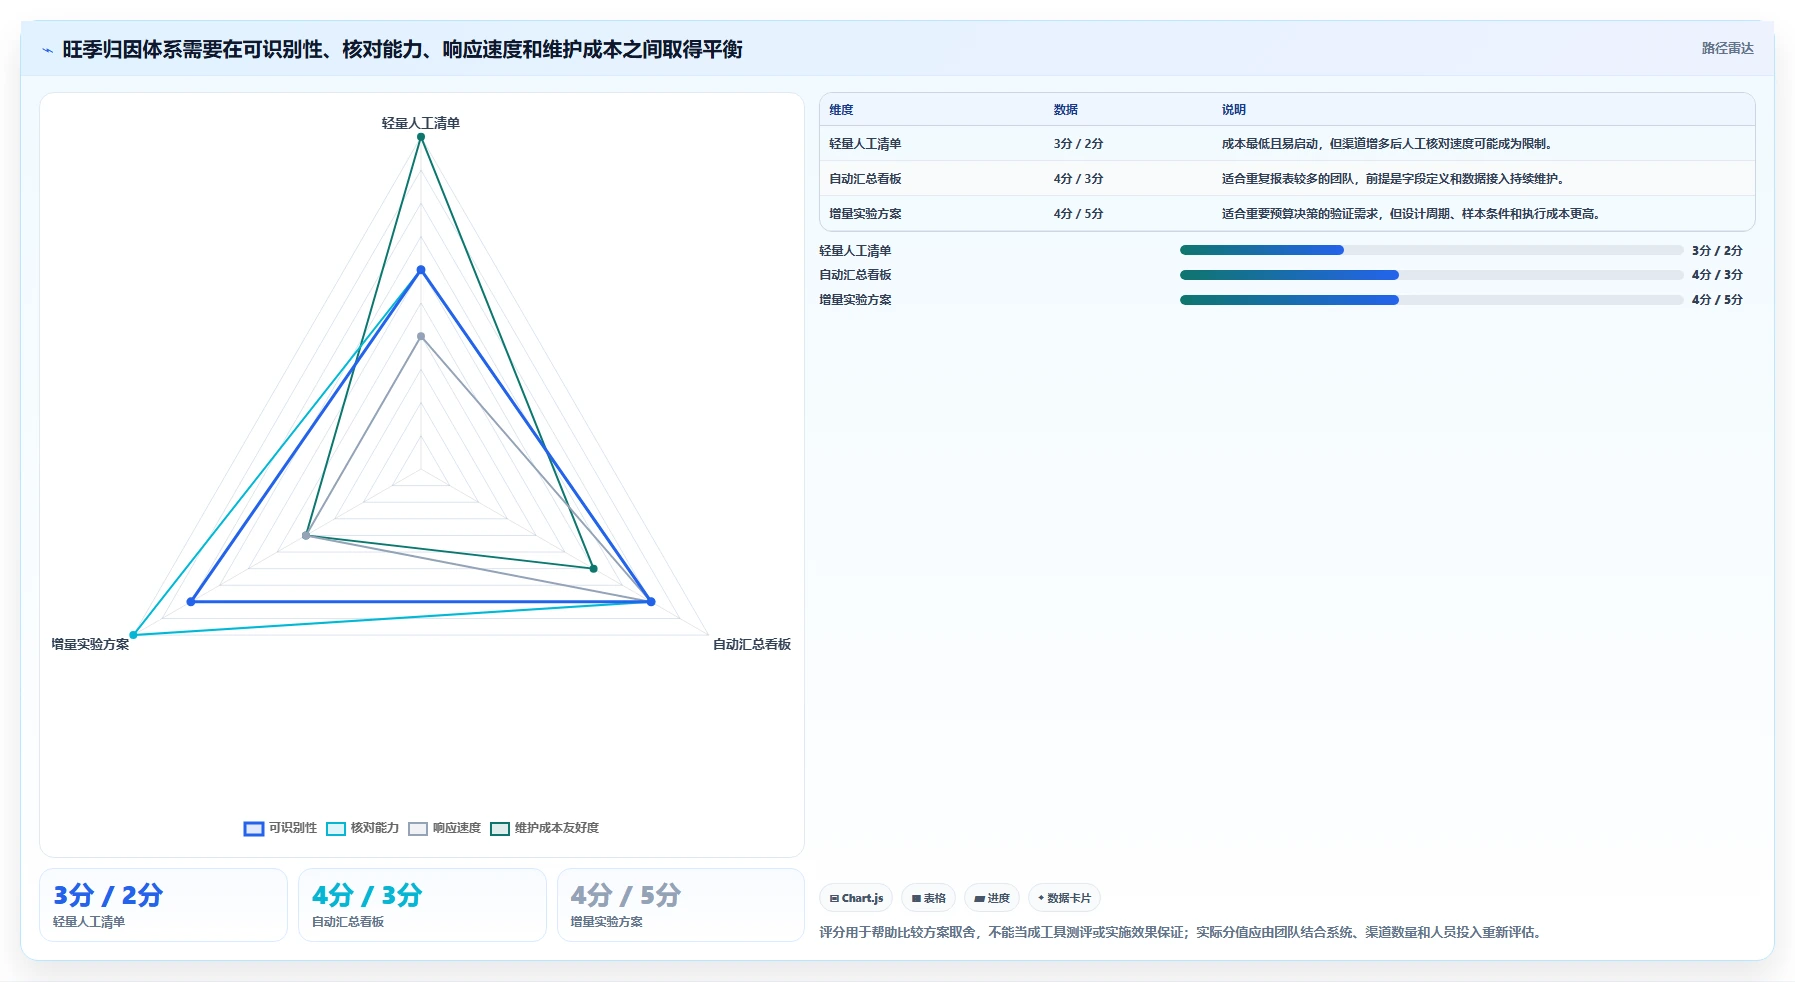Click the blue data point on the 轻量人工清单 axis
Screen dimensions: 1795x982
[x=421, y=270]
